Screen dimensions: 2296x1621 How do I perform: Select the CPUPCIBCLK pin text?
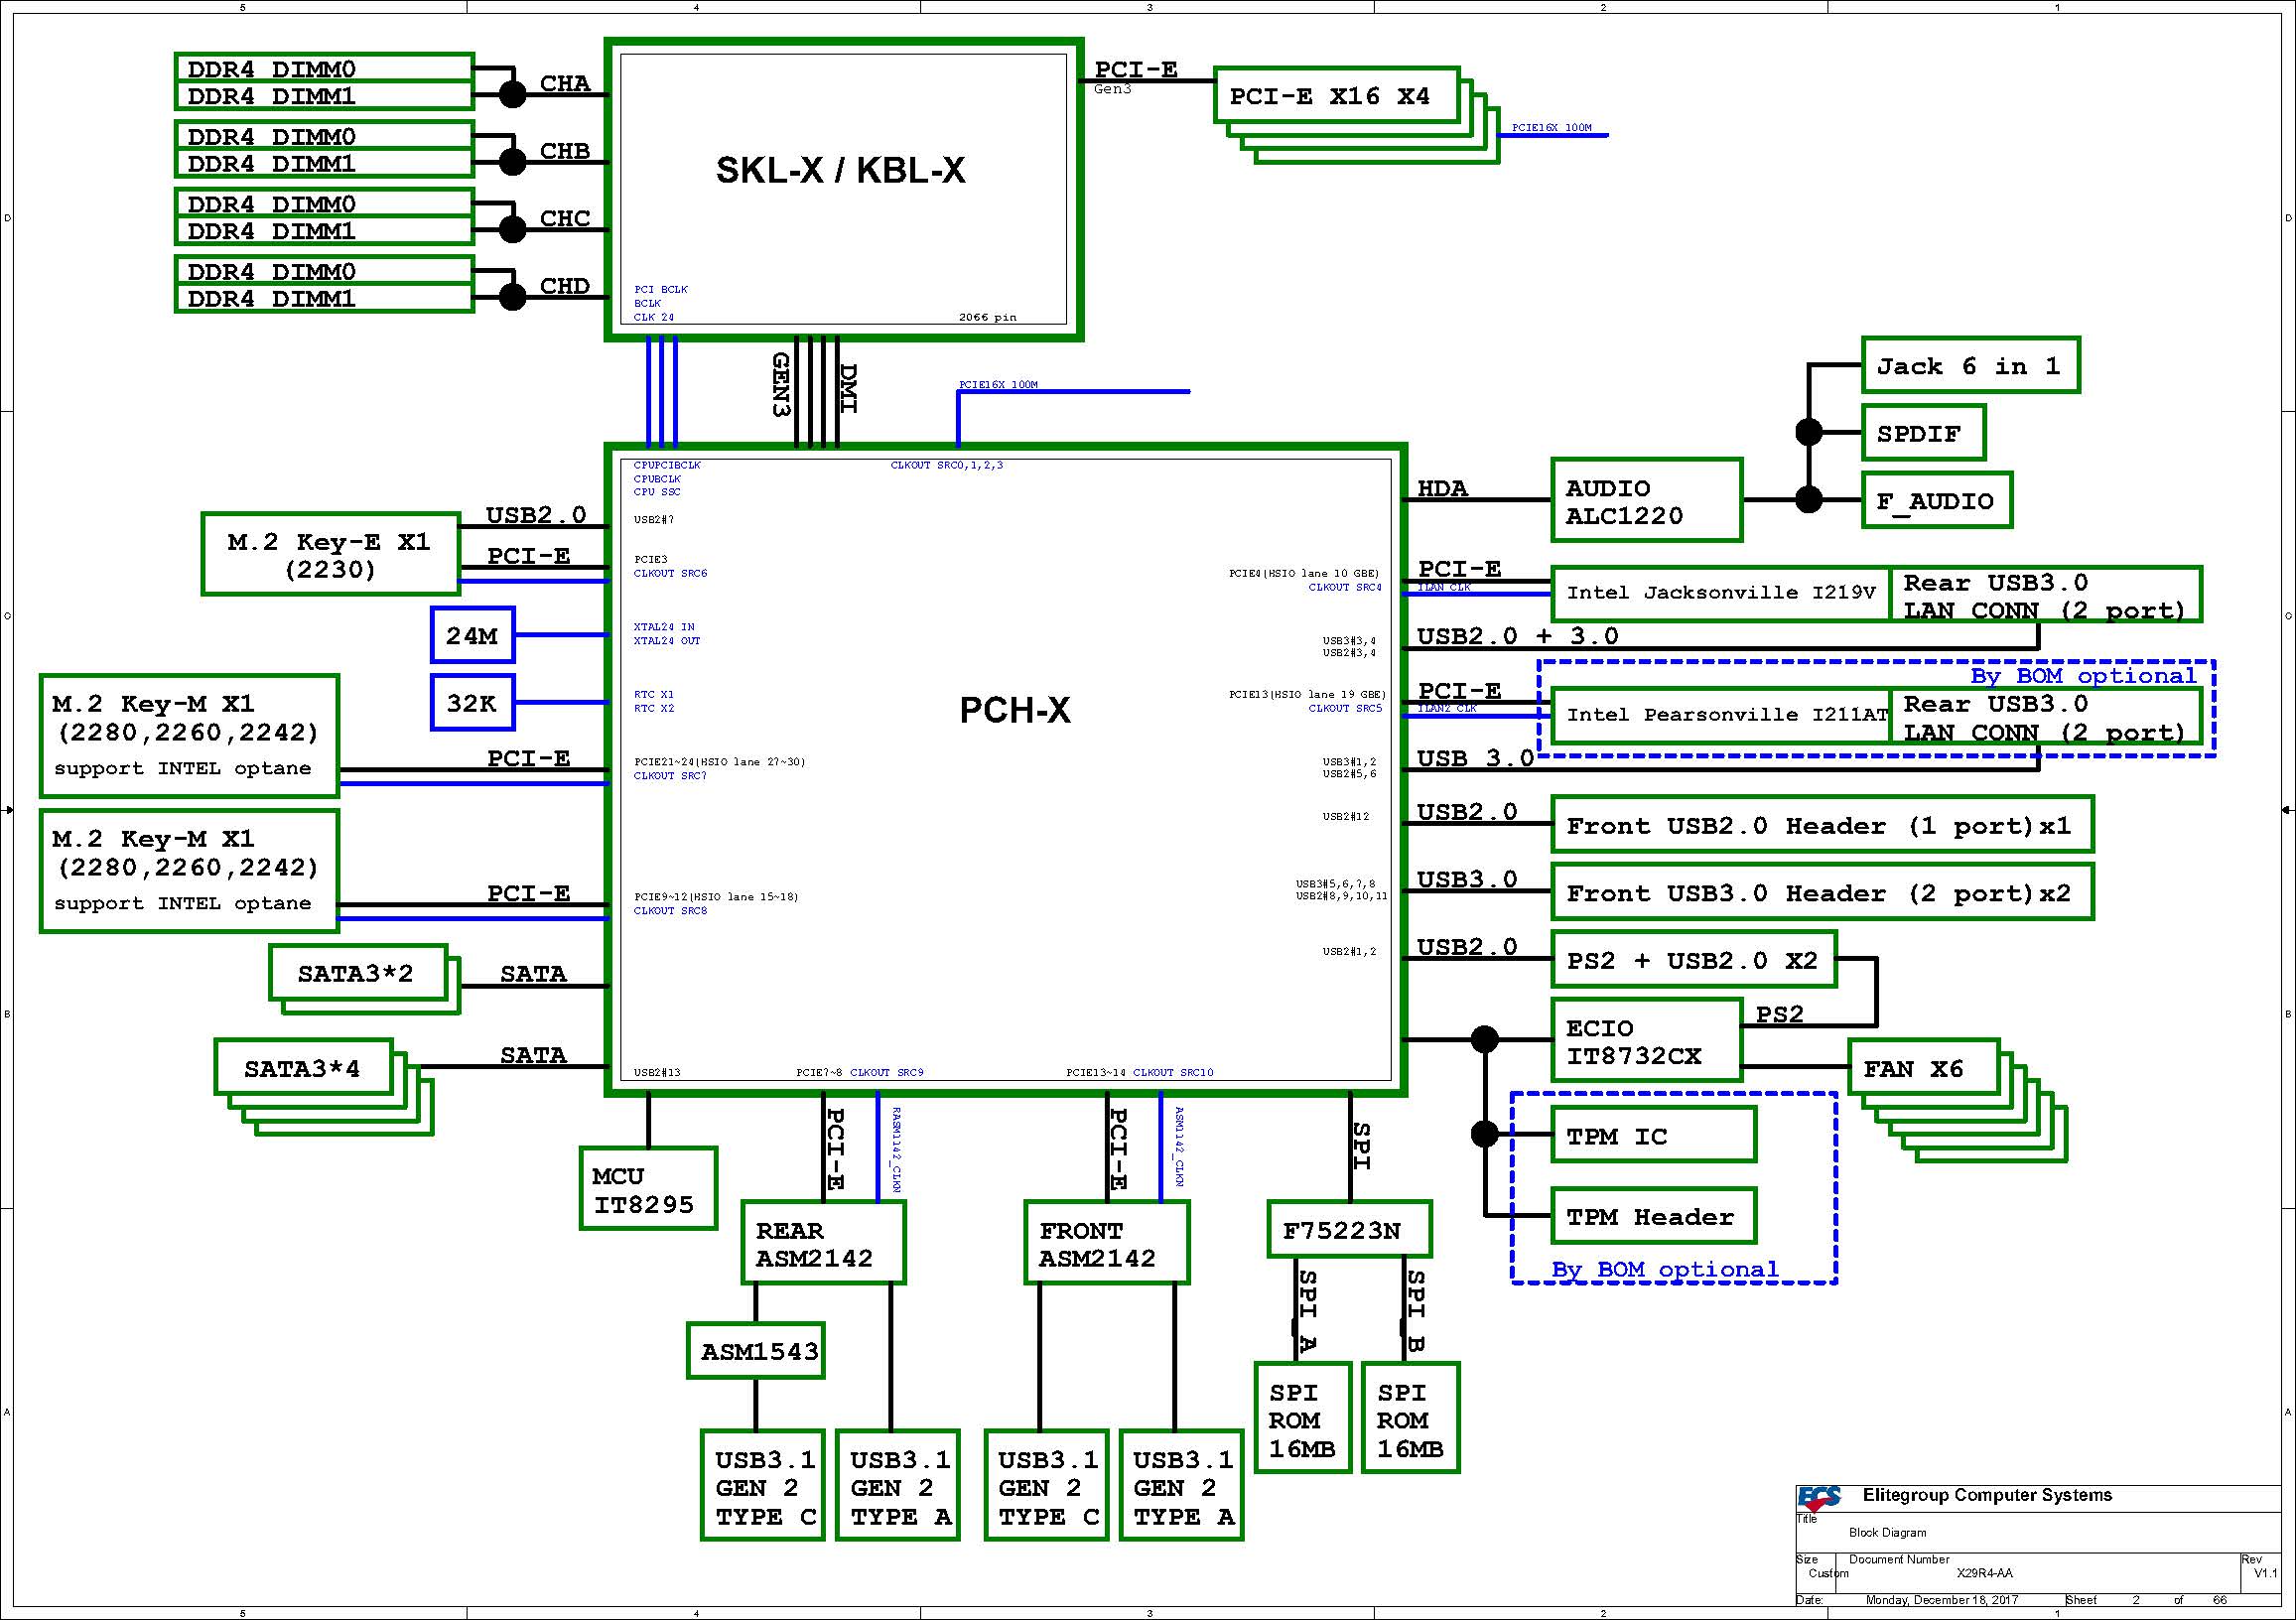coord(667,465)
